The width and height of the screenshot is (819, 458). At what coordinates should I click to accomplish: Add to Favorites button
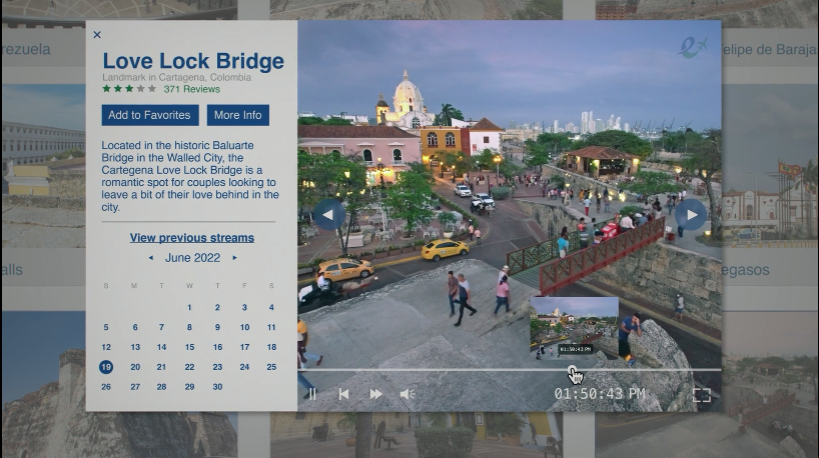149,115
